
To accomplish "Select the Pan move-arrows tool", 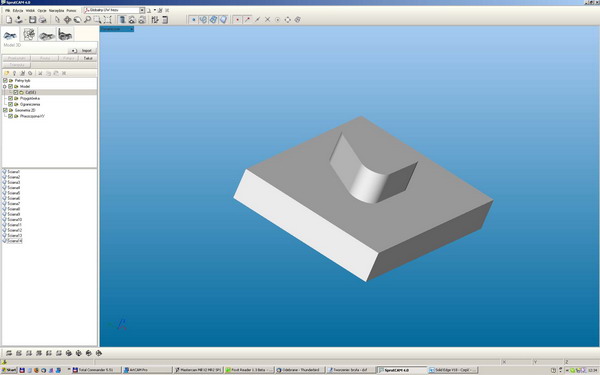I will (x=67, y=20).
